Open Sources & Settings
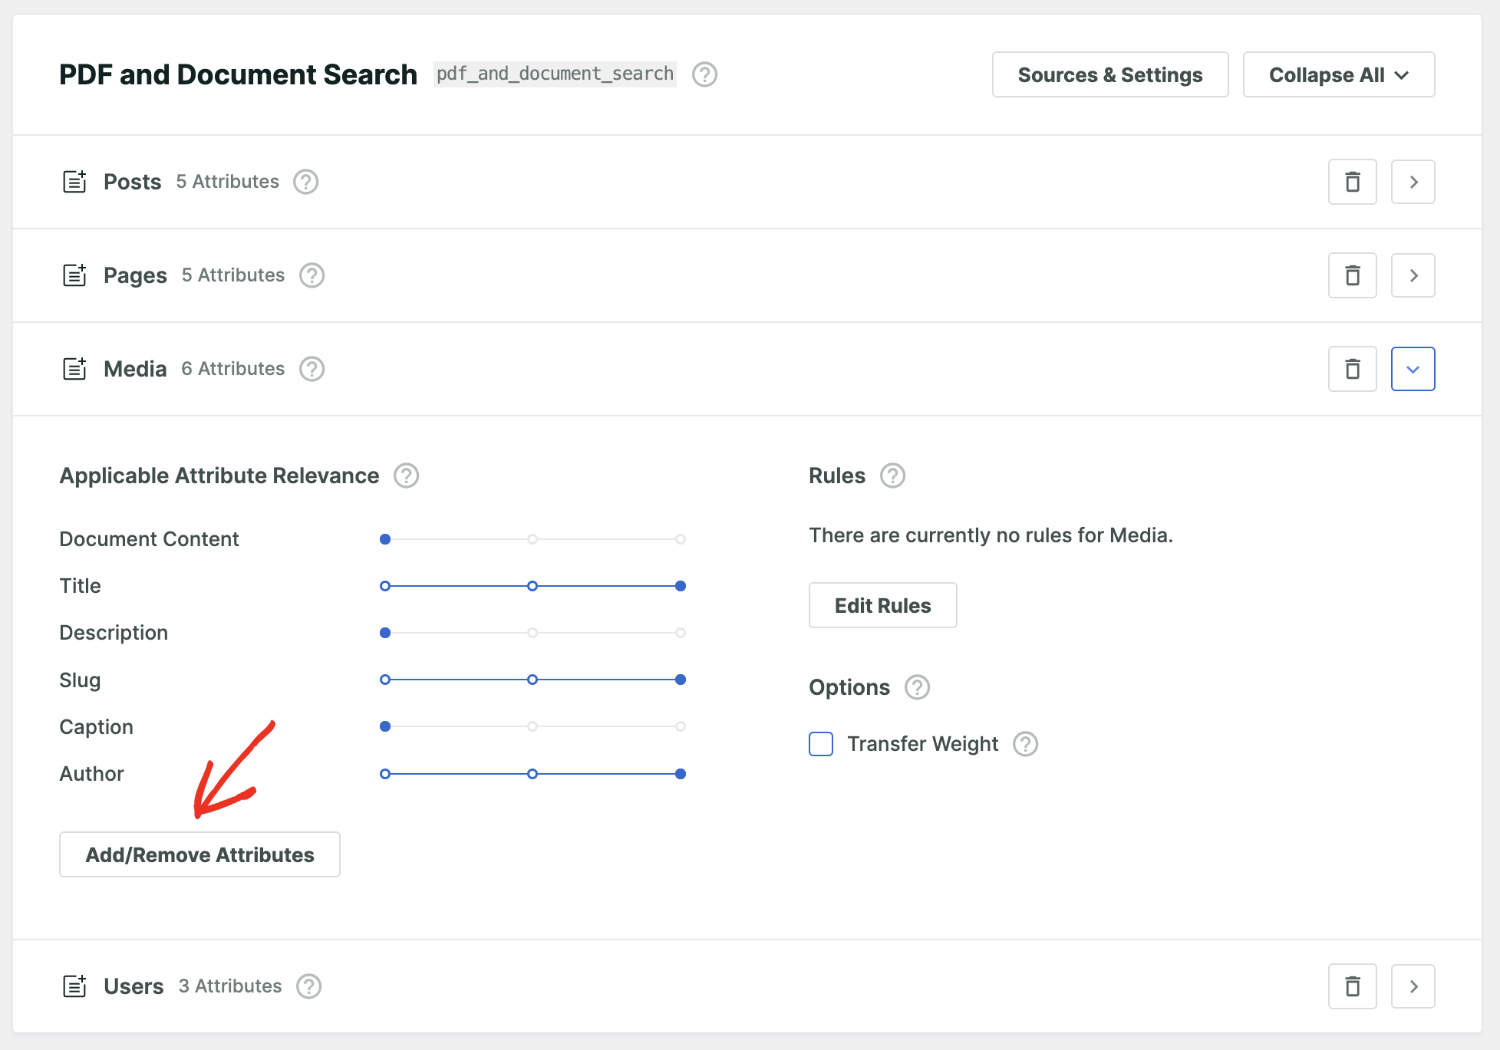This screenshot has height=1050, width=1500. 1109,74
